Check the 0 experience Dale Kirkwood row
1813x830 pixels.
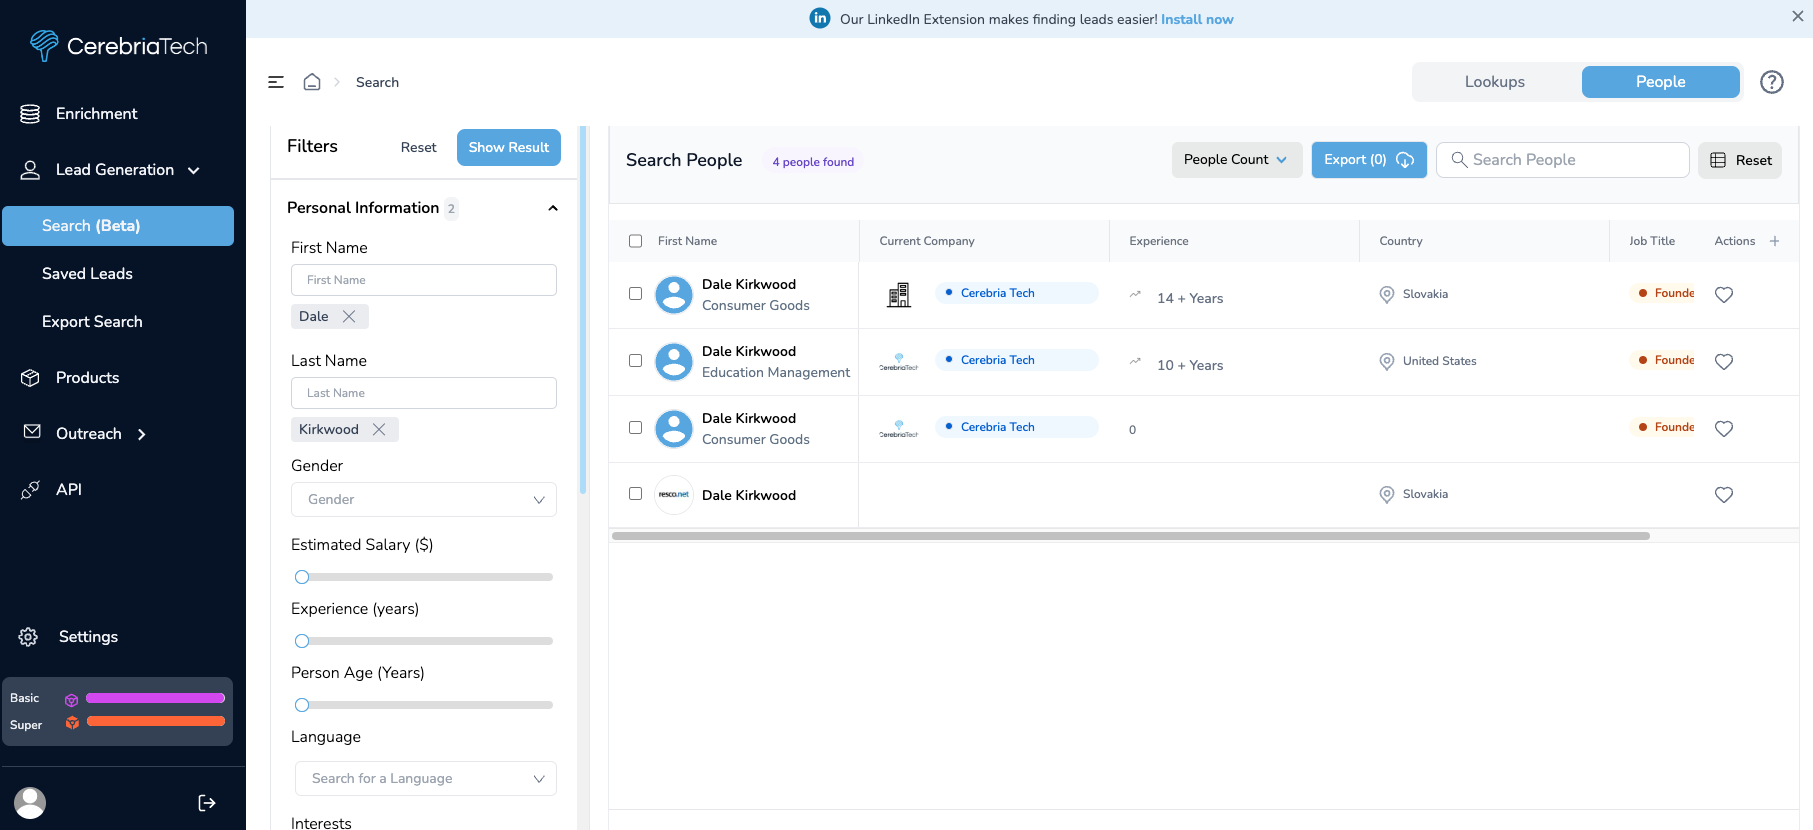[x=635, y=428]
